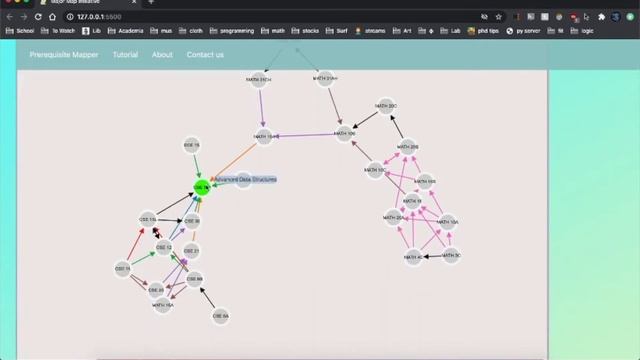Select the MATH 10A graph node
This screenshot has width=640, height=360.
pos(448,222)
